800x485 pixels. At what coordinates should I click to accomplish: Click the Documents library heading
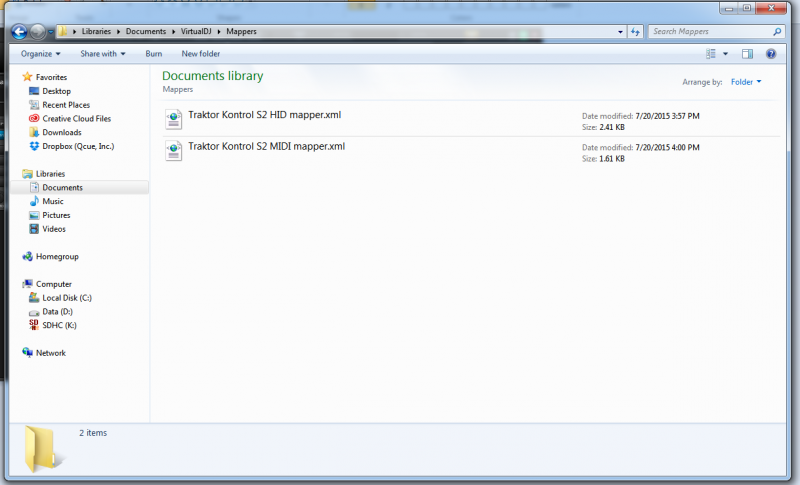click(213, 76)
